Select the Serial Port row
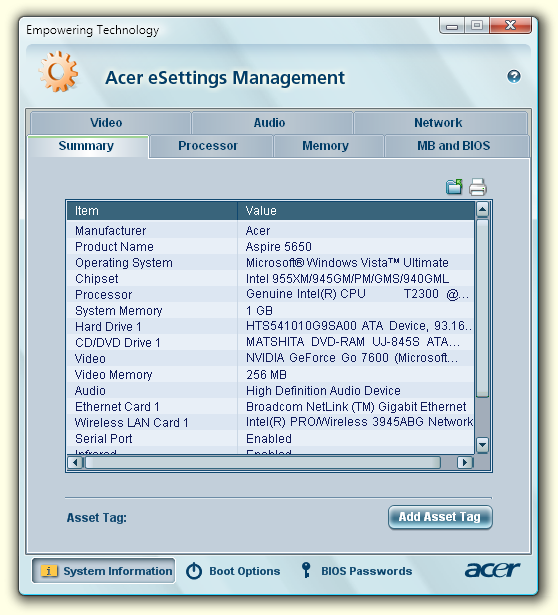Screen dimensions: 558x615 pyautogui.click(x=271, y=439)
